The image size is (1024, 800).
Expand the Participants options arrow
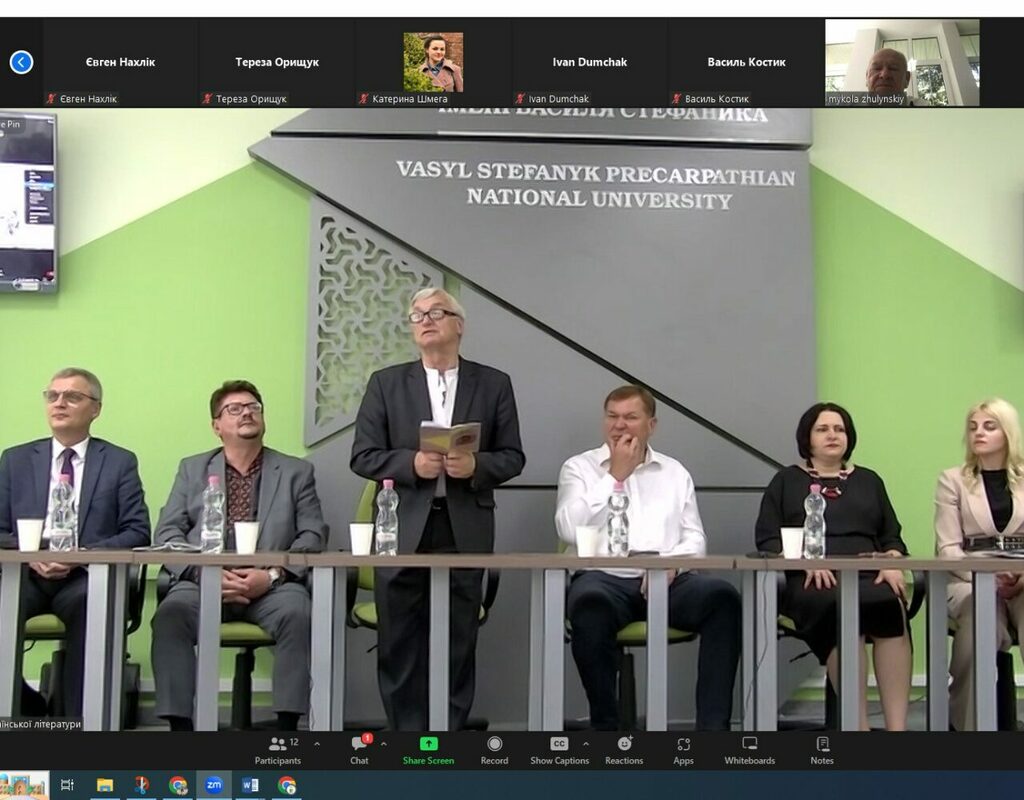click(317, 744)
